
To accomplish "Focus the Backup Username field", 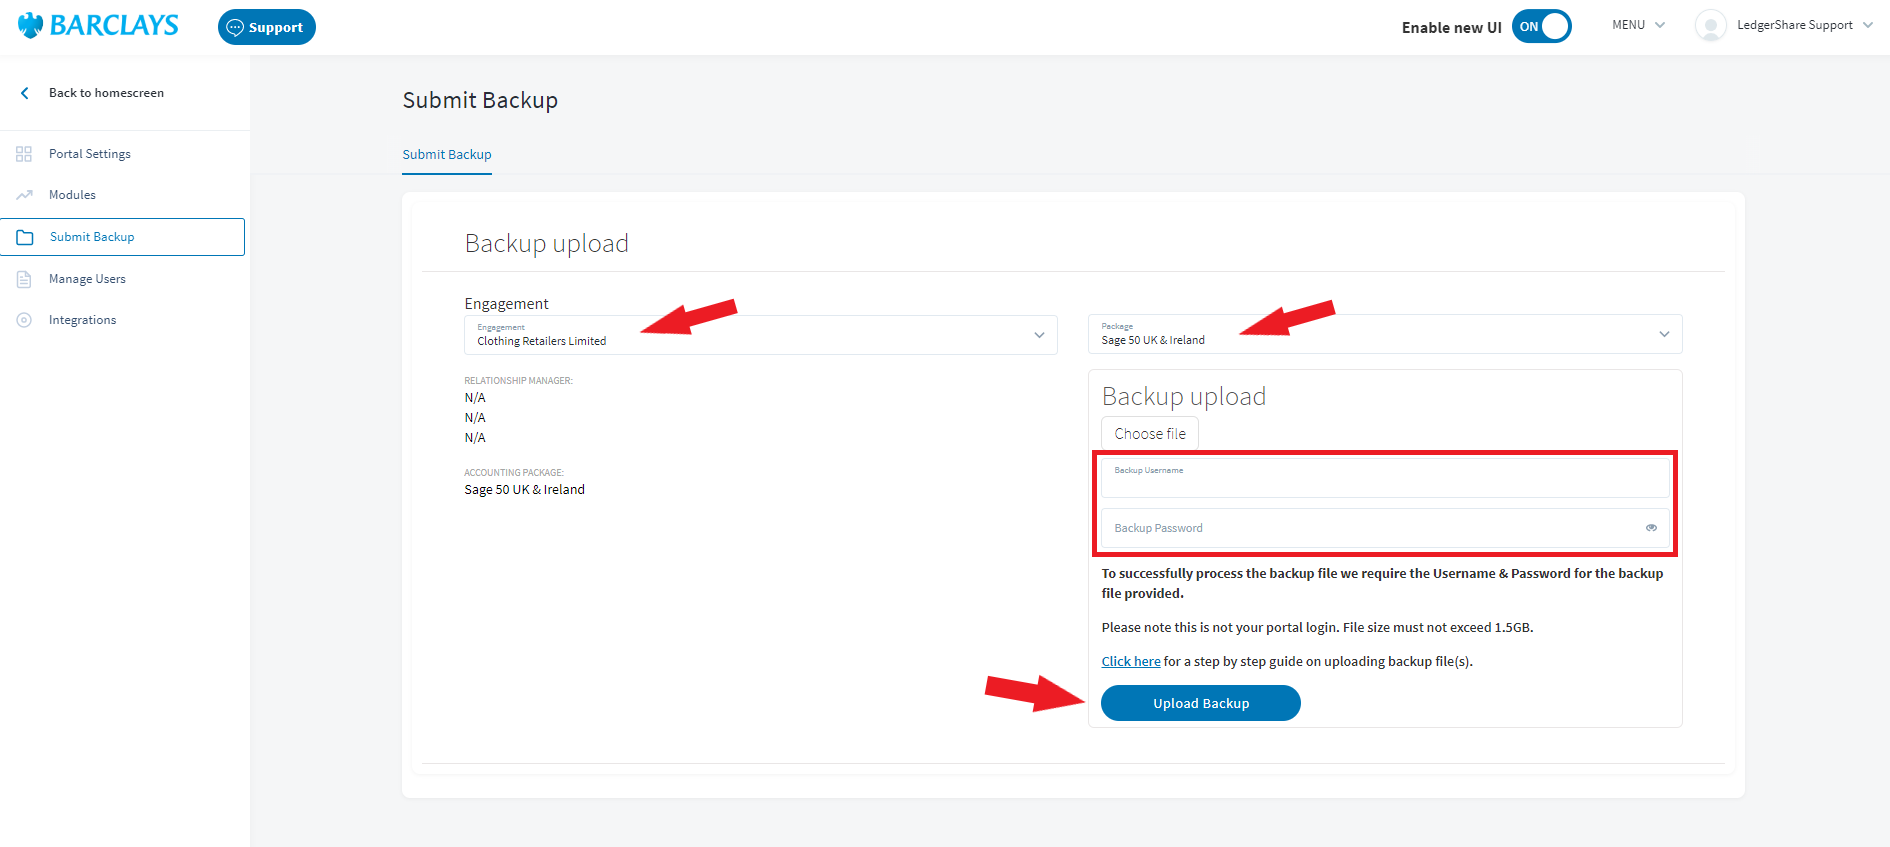I will (1384, 480).
